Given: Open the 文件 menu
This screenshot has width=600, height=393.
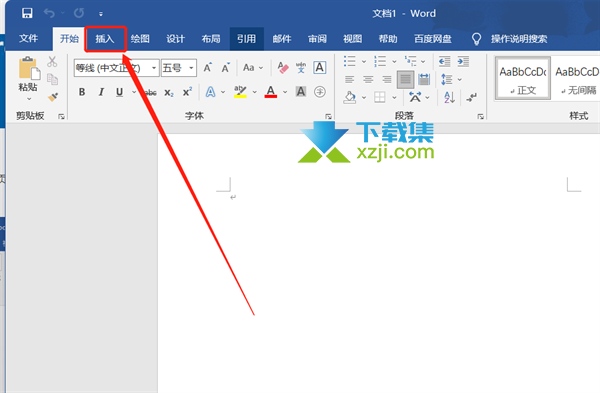Looking at the screenshot, I should [x=29, y=39].
